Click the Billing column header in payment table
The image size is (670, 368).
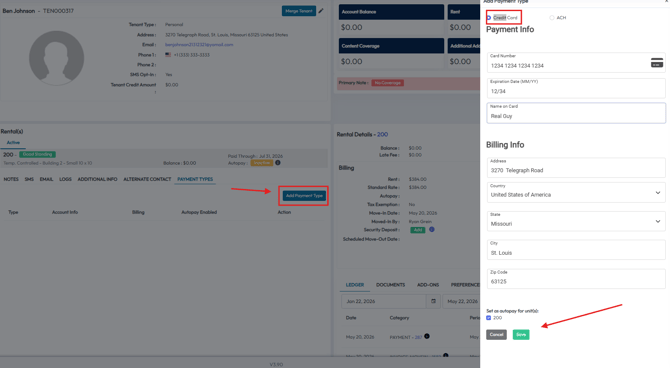tap(138, 212)
